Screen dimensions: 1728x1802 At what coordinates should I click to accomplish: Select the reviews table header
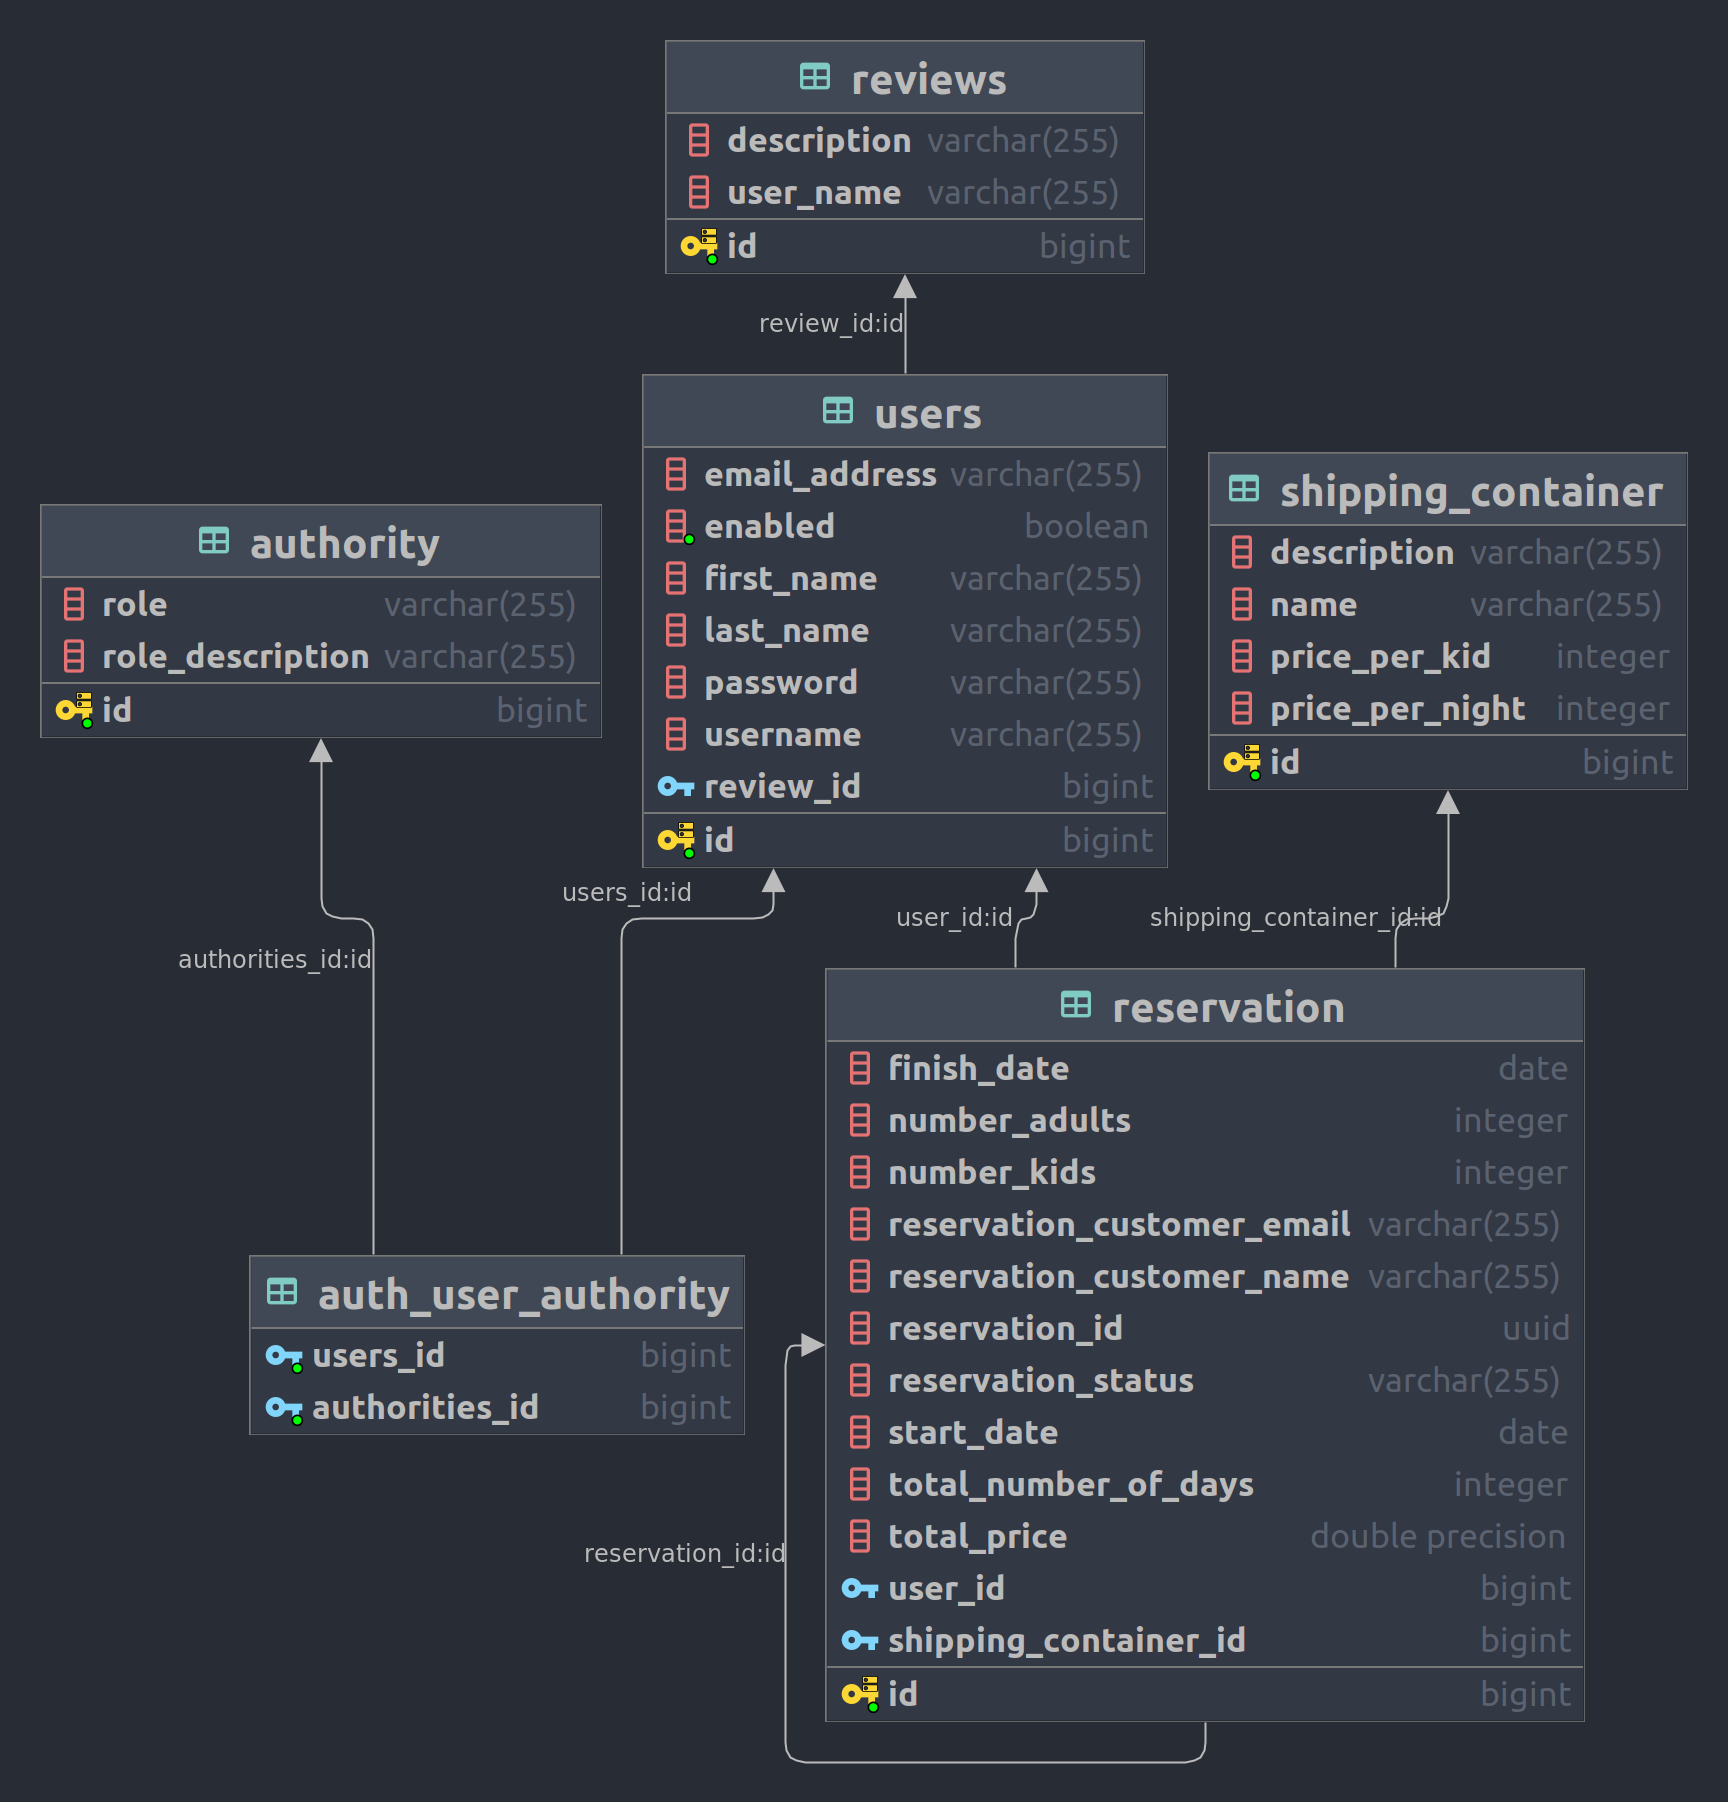905,77
